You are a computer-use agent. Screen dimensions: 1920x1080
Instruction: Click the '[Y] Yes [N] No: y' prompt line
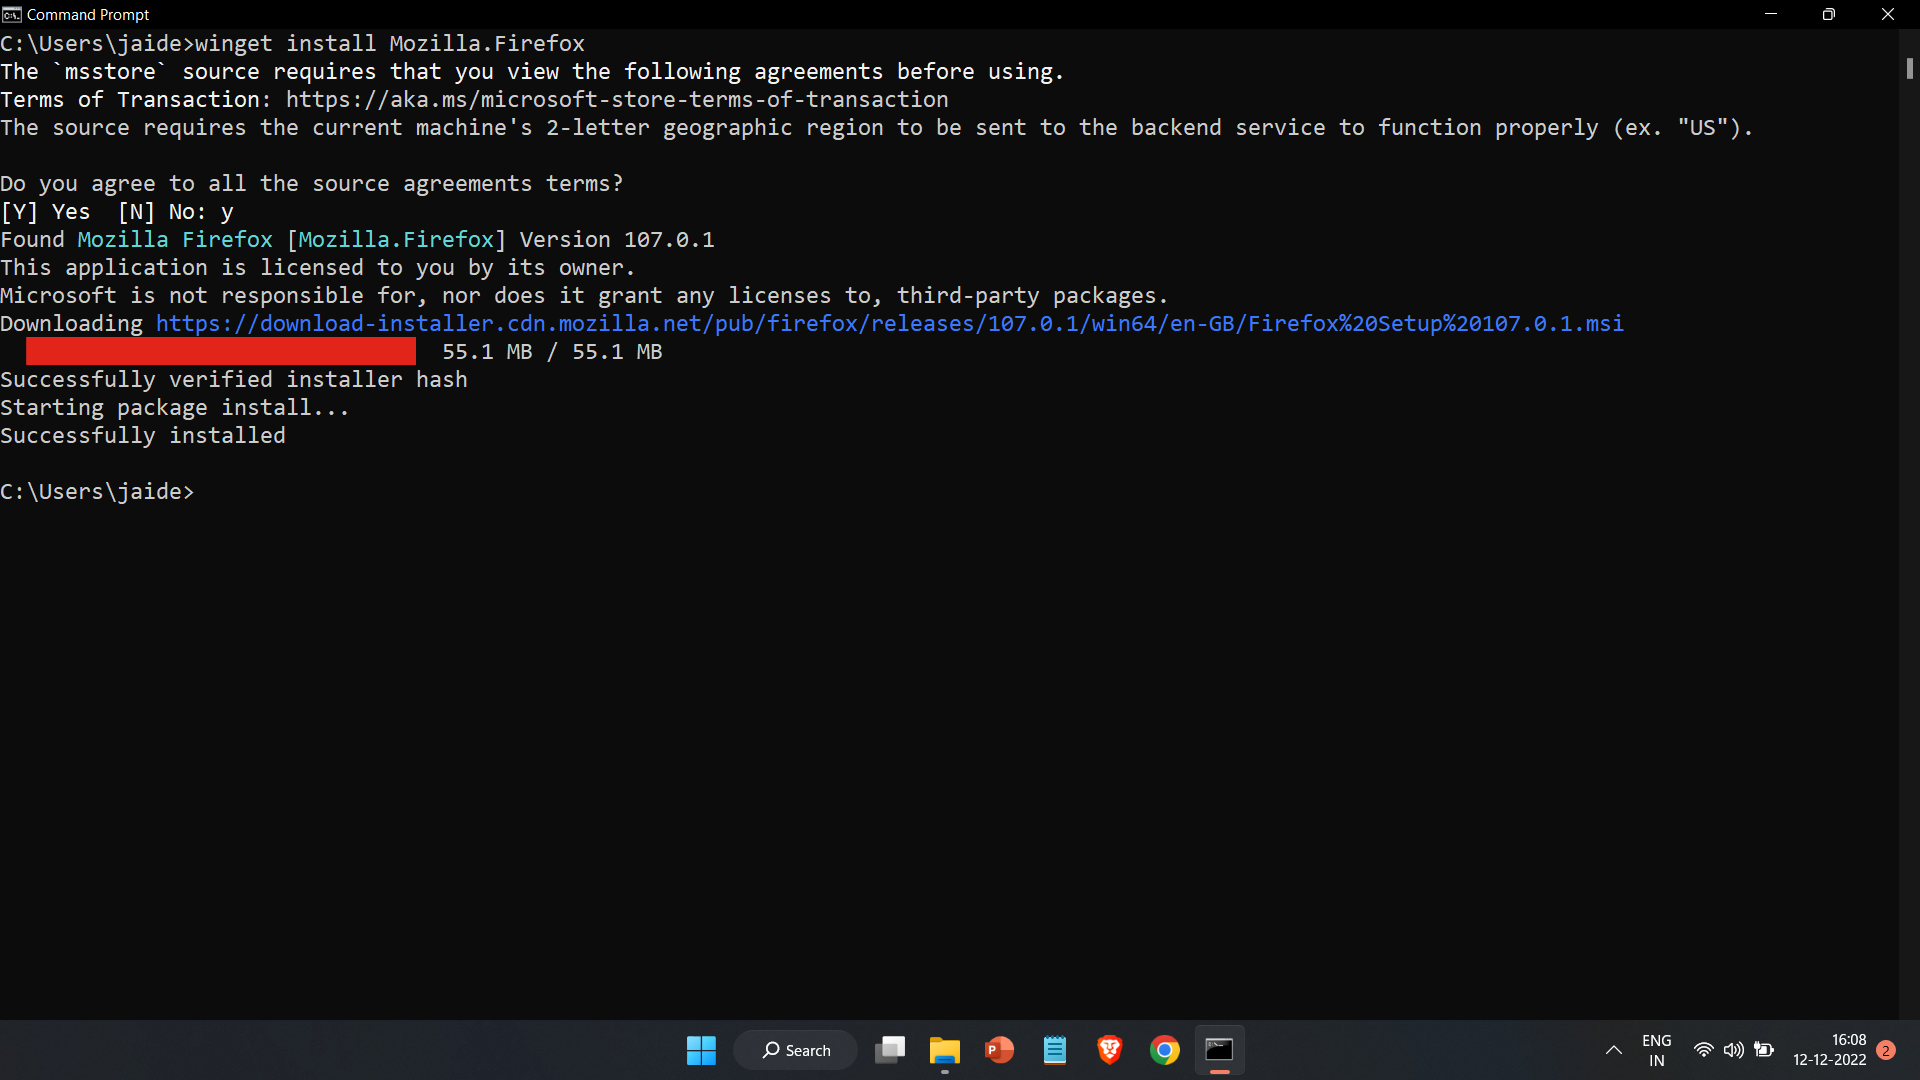pos(117,212)
